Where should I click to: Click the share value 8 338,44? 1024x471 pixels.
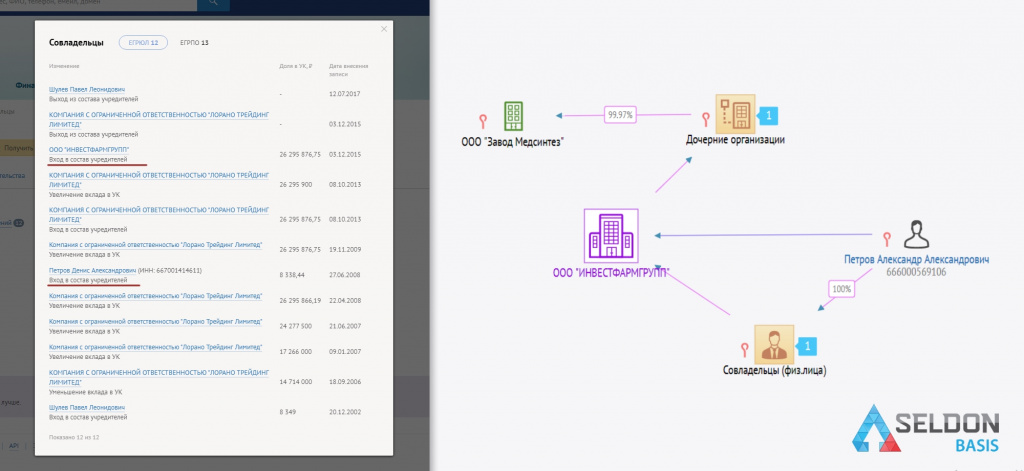click(x=291, y=275)
